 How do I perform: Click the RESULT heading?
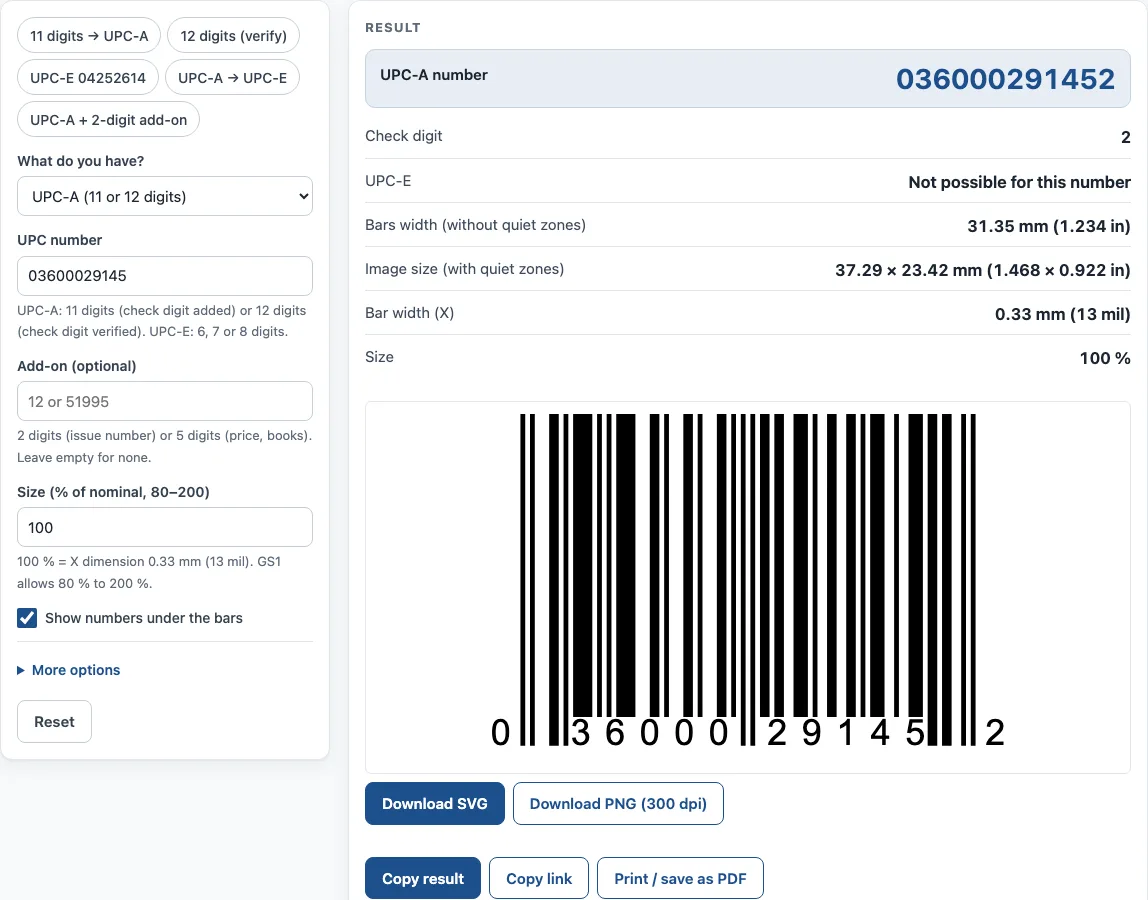393,28
